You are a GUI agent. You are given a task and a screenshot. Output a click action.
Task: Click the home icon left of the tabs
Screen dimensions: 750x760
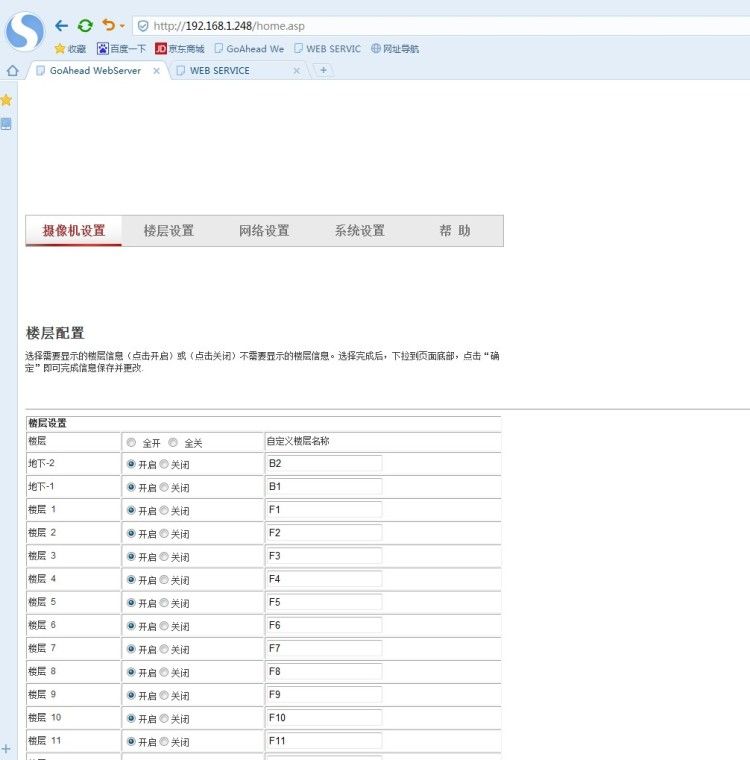pos(13,71)
